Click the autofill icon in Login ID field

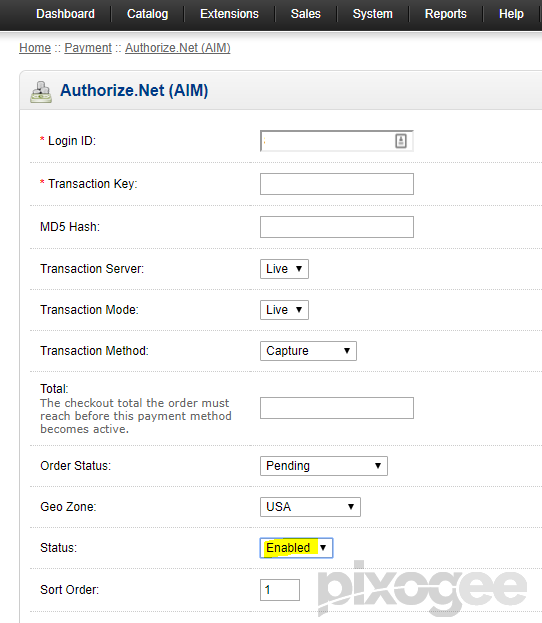(401, 141)
